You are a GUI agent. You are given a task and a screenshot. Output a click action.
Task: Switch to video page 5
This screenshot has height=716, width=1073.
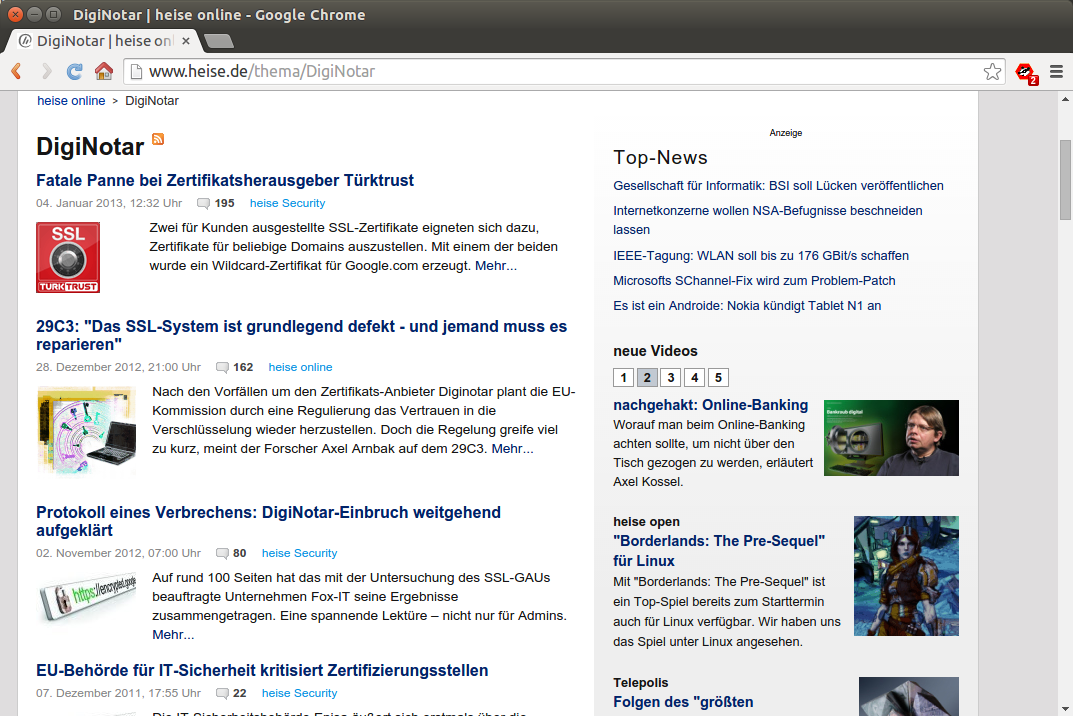click(719, 377)
